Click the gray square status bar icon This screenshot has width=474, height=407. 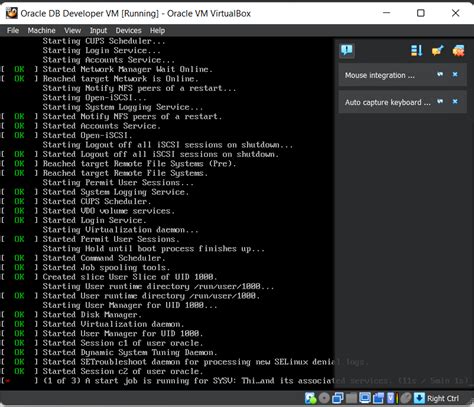351,398
